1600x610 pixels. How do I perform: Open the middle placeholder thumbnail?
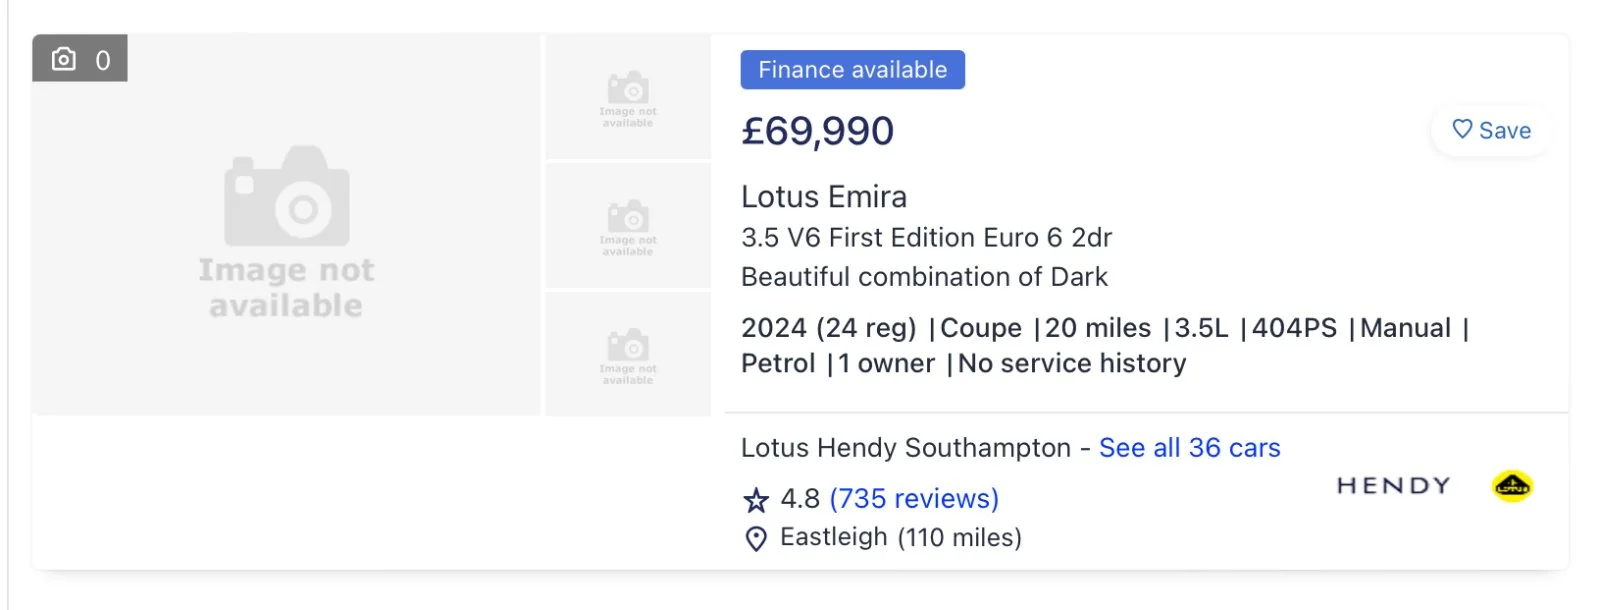tap(628, 226)
